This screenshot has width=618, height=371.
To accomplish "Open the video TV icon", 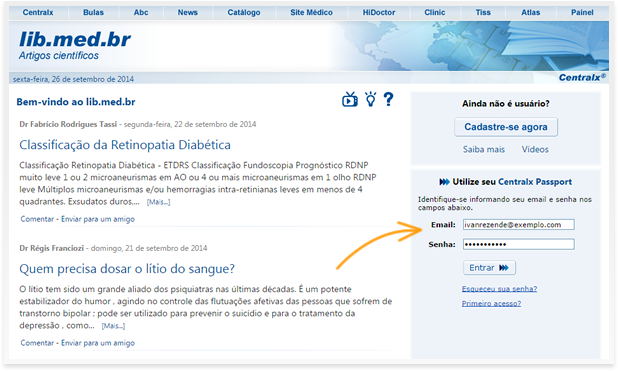I will [350, 100].
